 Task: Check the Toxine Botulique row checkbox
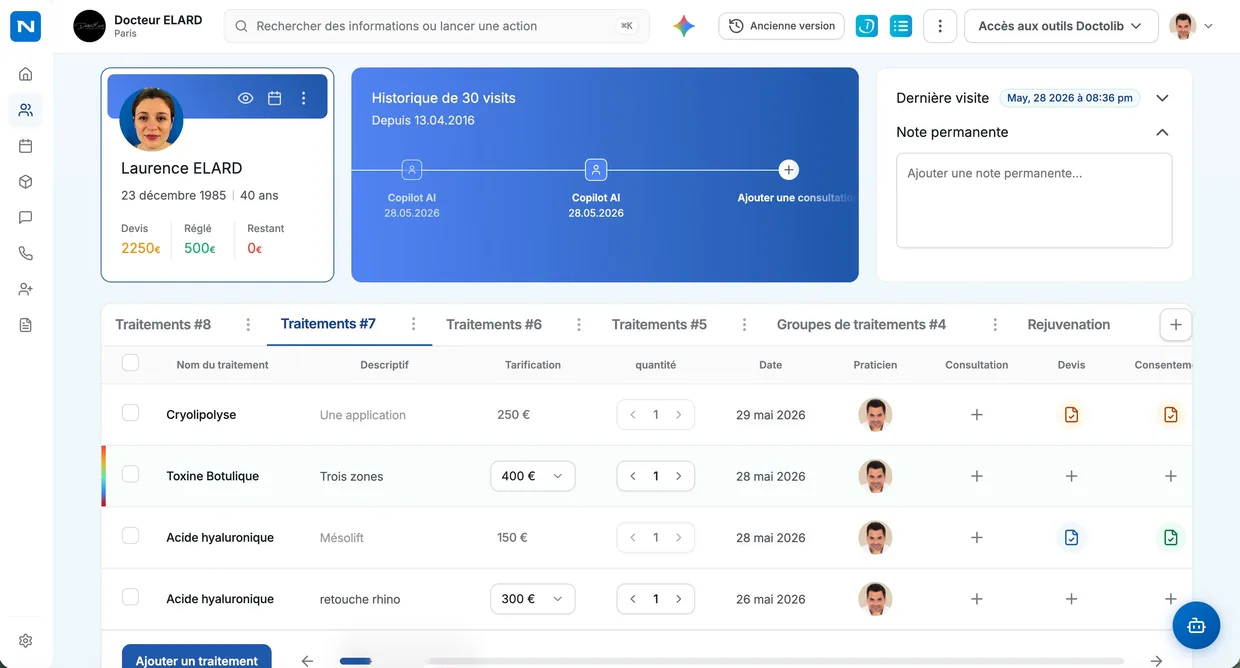coord(130,474)
